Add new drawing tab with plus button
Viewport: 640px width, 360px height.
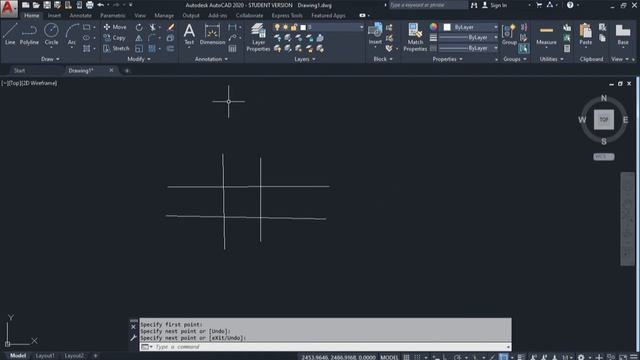pos(127,71)
